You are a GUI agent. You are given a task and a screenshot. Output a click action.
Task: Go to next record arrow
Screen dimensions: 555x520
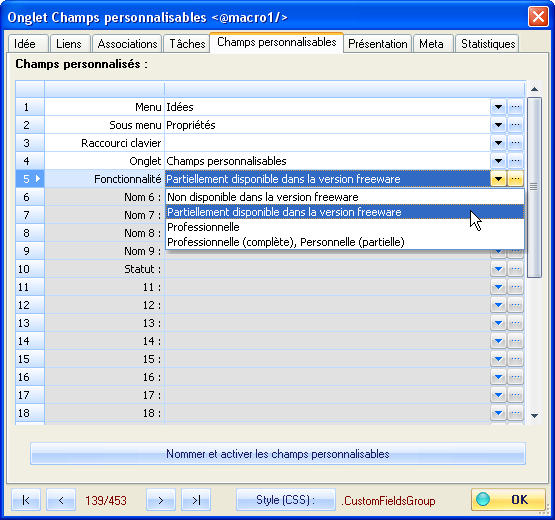(161, 500)
